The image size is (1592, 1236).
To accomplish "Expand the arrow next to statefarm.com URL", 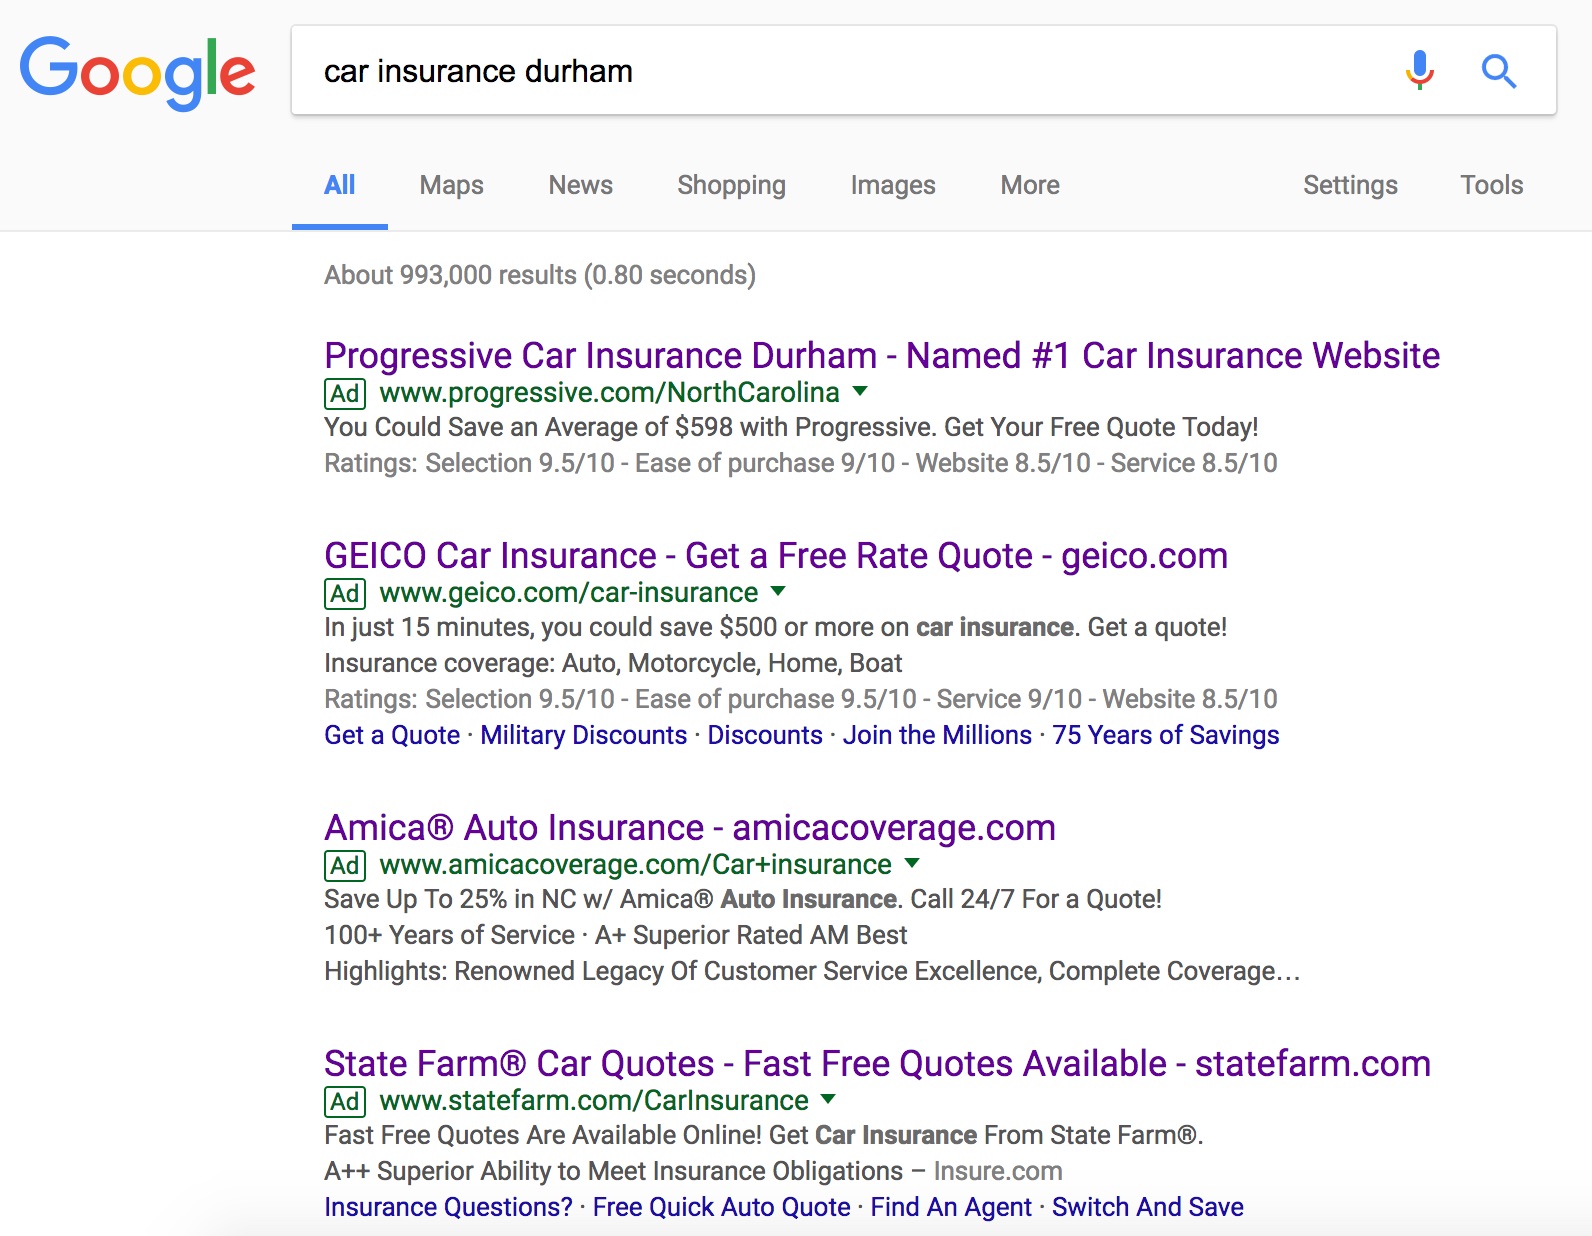I will tap(828, 1099).
